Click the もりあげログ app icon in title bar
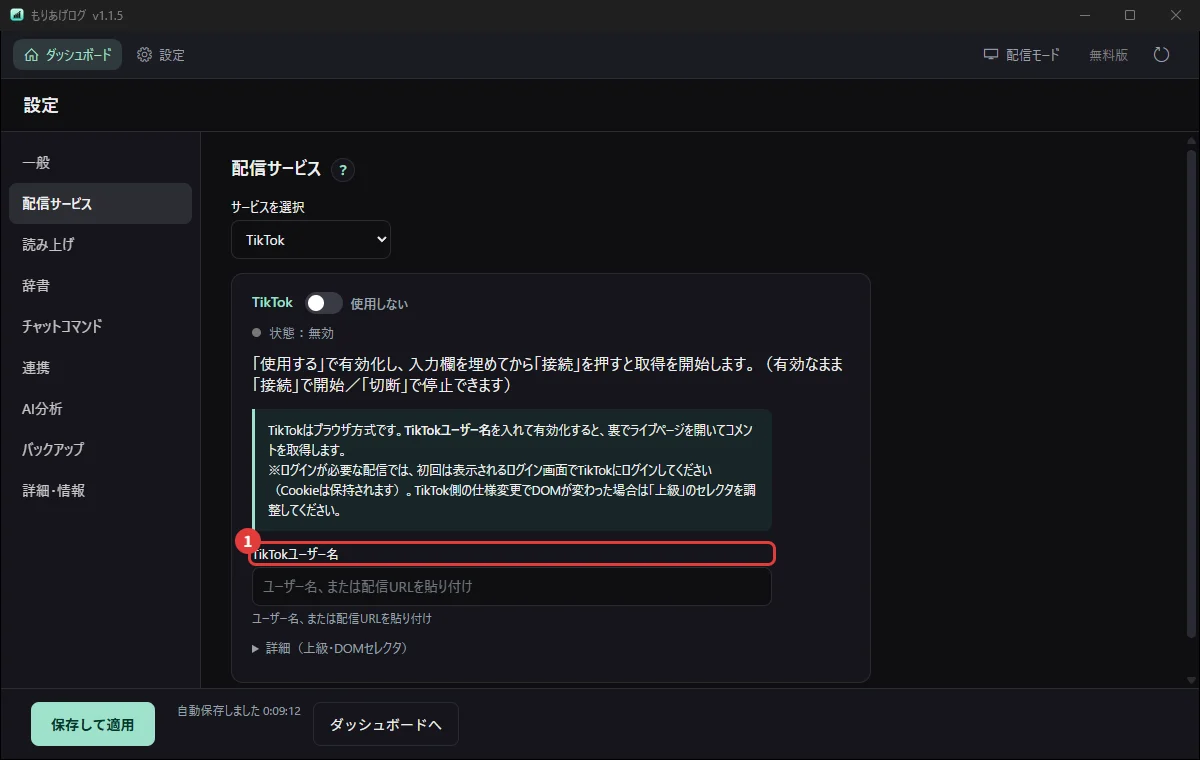 coord(17,15)
